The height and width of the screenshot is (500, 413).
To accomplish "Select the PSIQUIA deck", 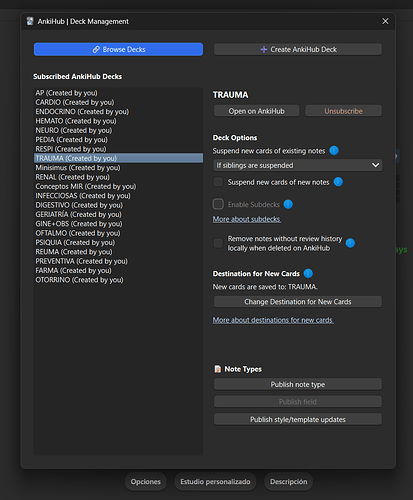I will pyautogui.click(x=118, y=242).
